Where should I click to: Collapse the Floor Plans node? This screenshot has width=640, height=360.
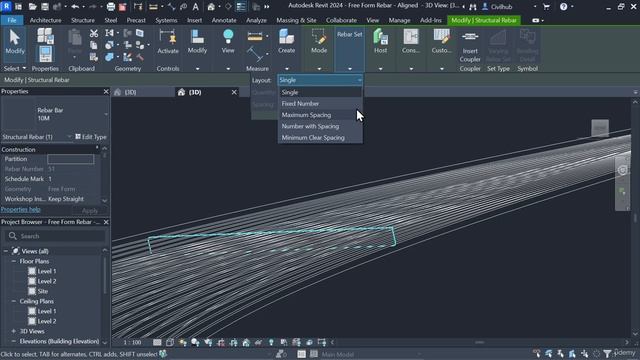click(13, 261)
